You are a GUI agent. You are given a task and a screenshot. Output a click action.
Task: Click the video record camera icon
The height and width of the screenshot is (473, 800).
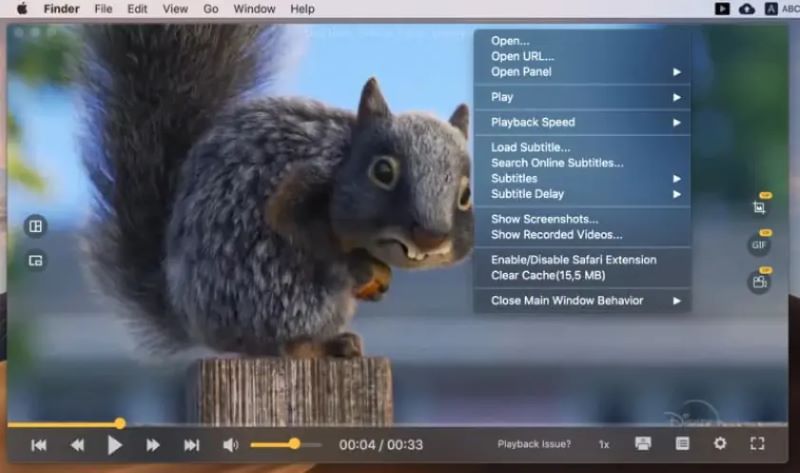click(x=759, y=282)
